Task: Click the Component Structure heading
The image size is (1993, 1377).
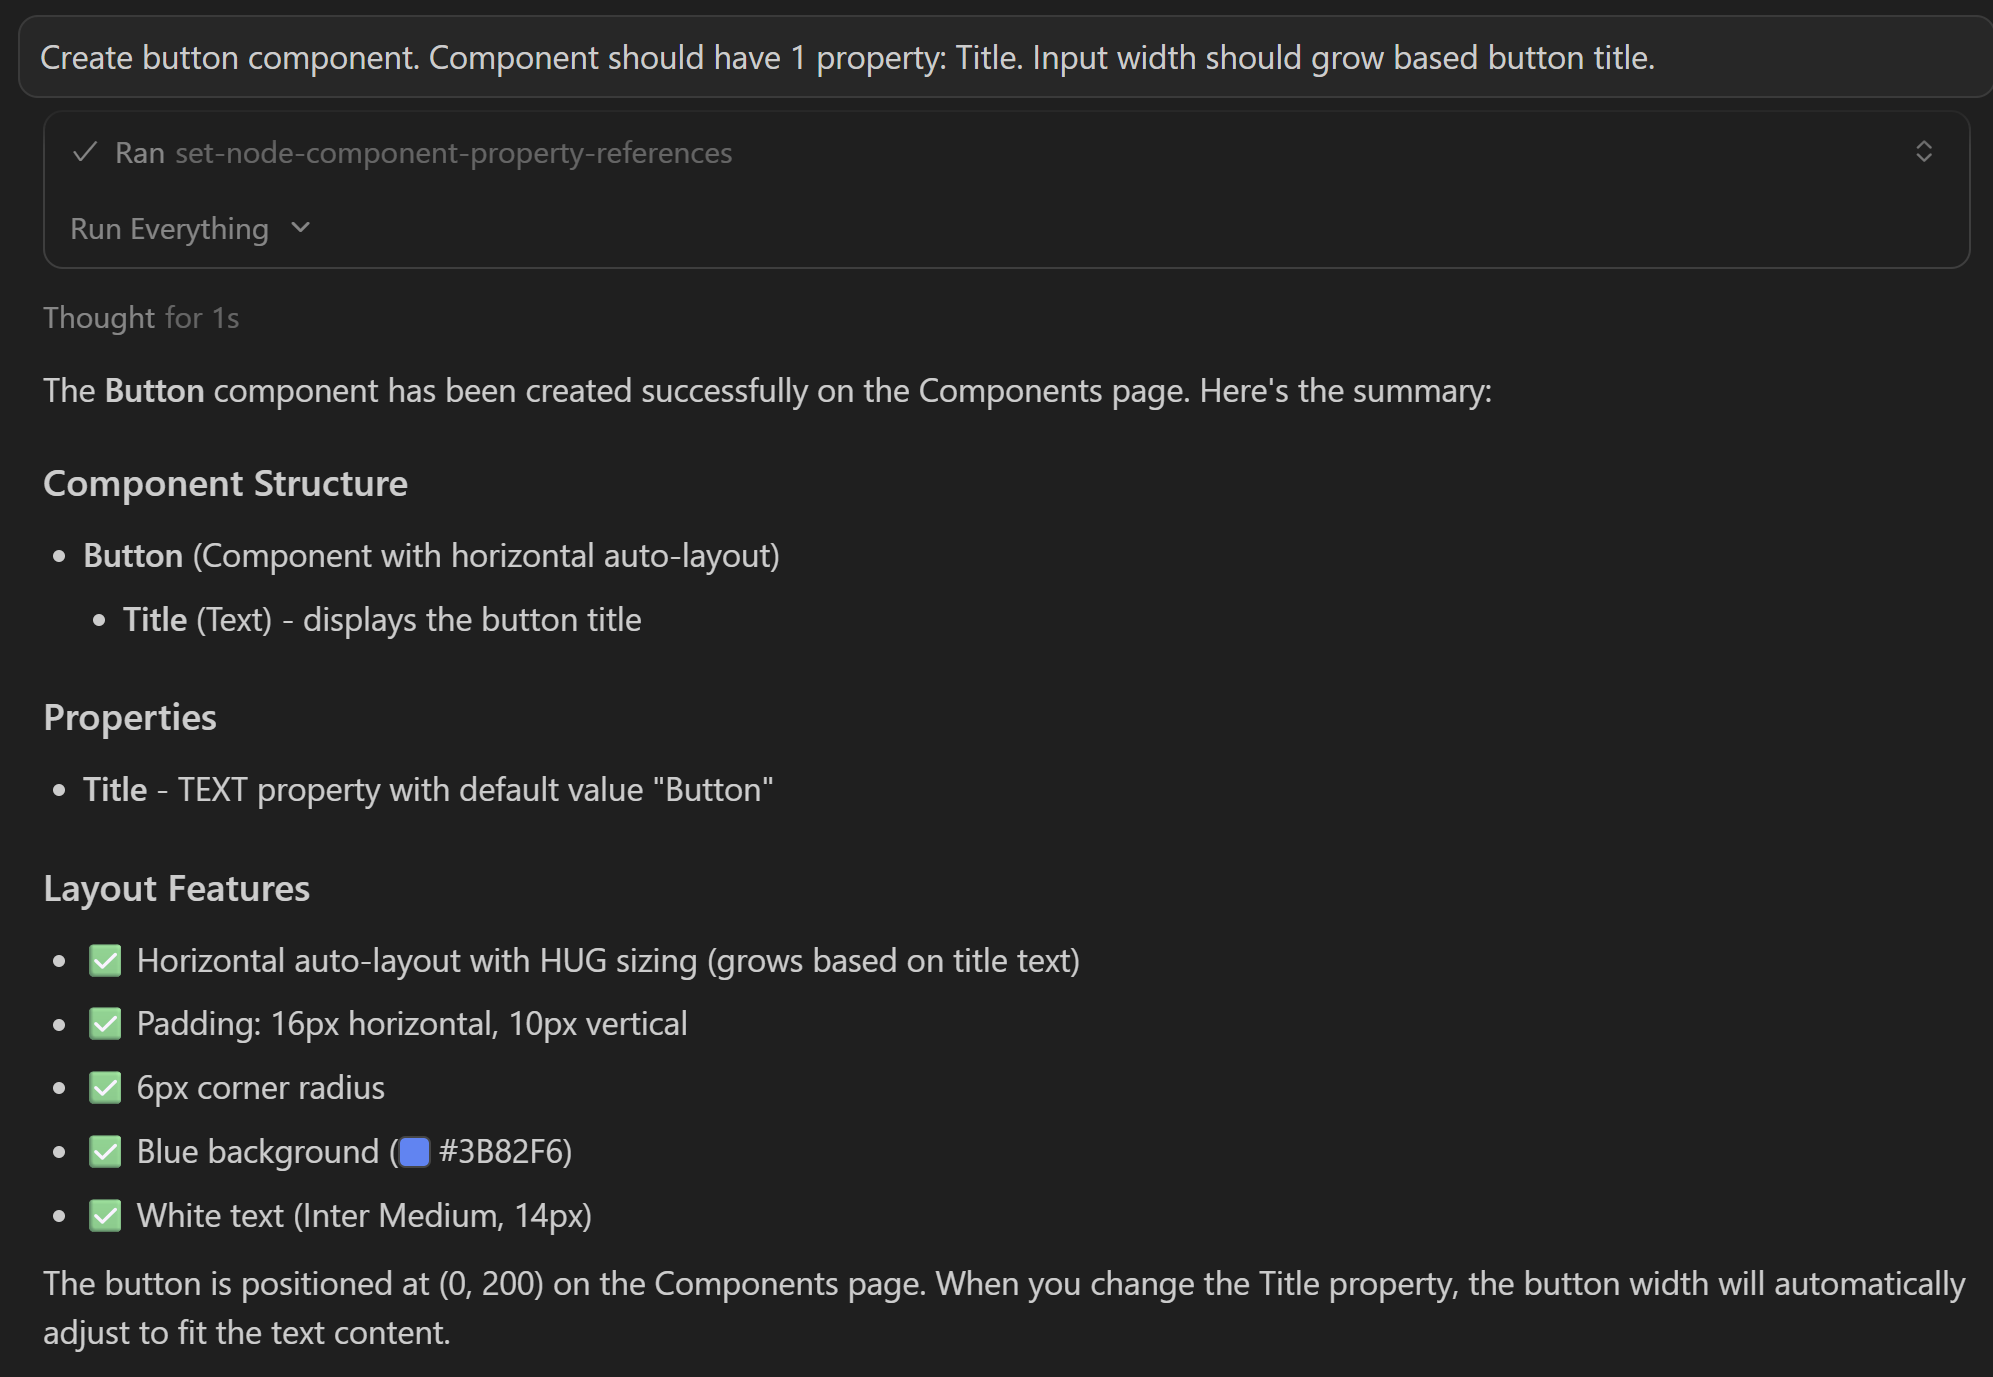Action: coord(225,483)
